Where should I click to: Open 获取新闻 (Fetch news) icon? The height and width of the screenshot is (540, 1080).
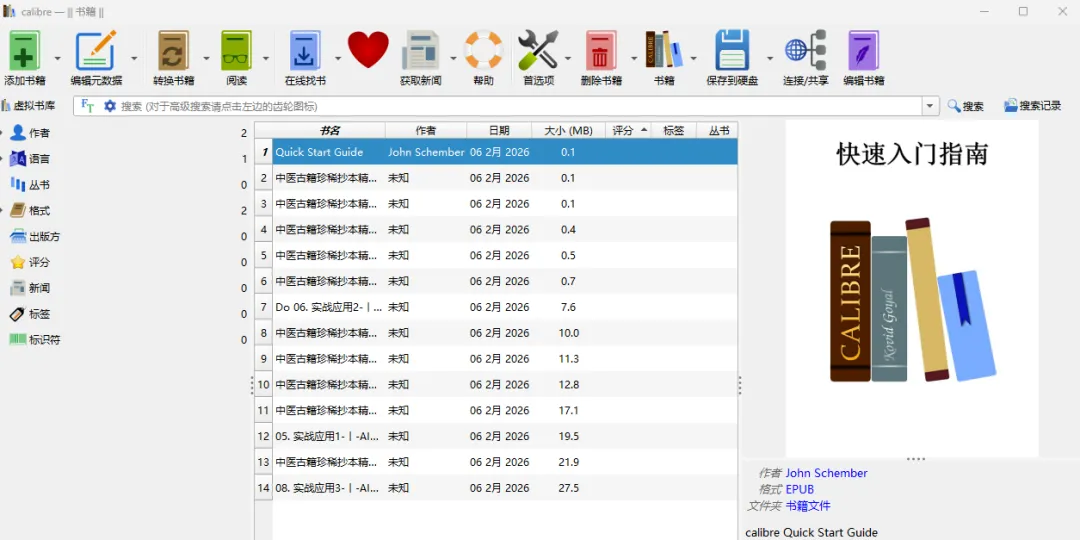[x=421, y=50]
